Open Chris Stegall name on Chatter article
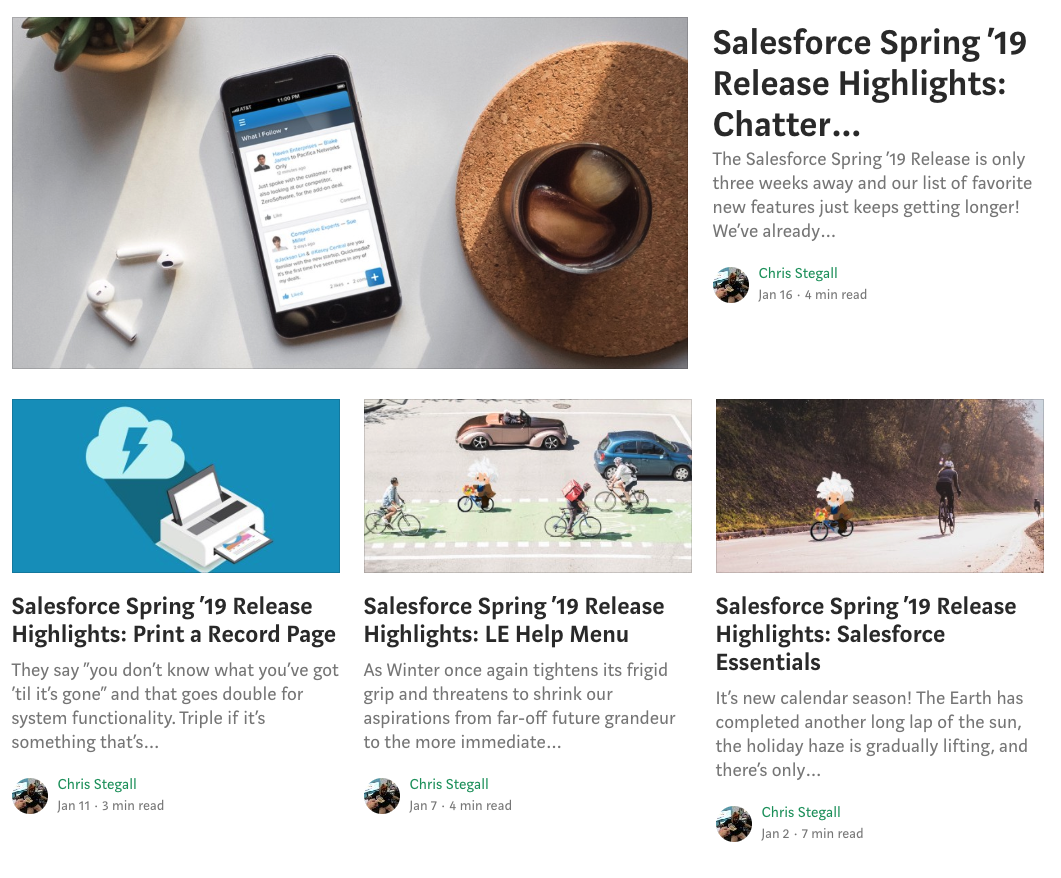The width and height of the screenshot is (1061, 878). point(798,273)
